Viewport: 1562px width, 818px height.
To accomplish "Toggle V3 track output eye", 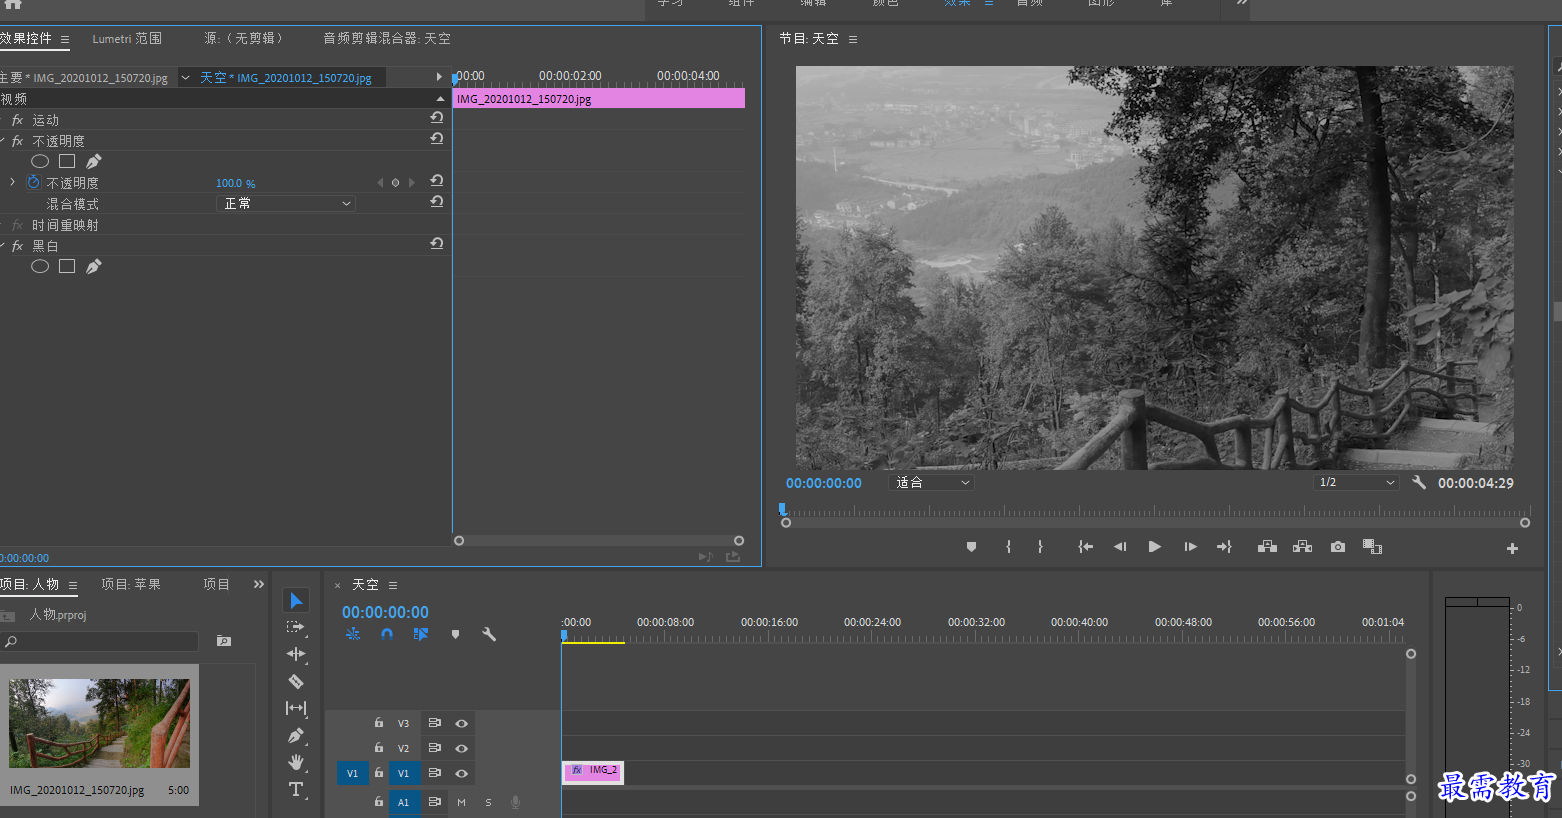I will [x=461, y=723].
